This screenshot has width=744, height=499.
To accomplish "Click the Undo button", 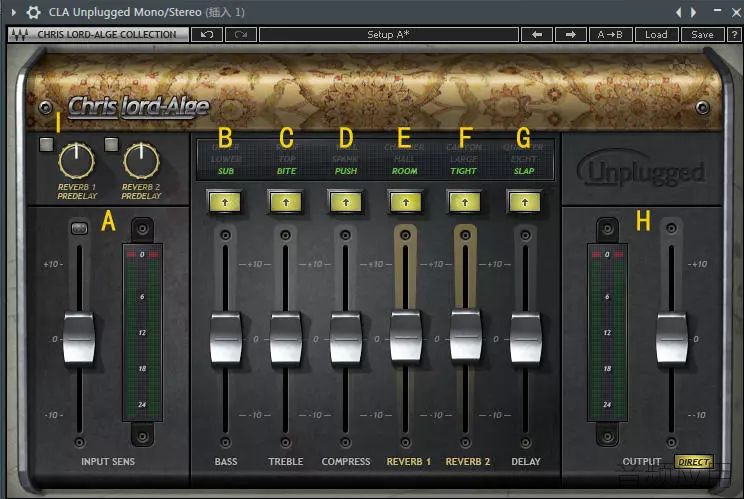I will 207,35.
